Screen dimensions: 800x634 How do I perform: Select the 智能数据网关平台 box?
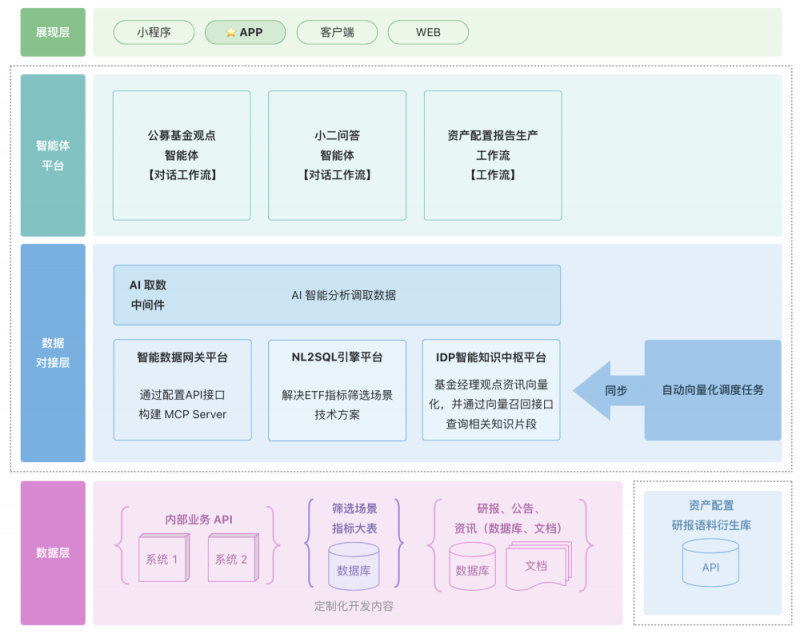[182, 390]
